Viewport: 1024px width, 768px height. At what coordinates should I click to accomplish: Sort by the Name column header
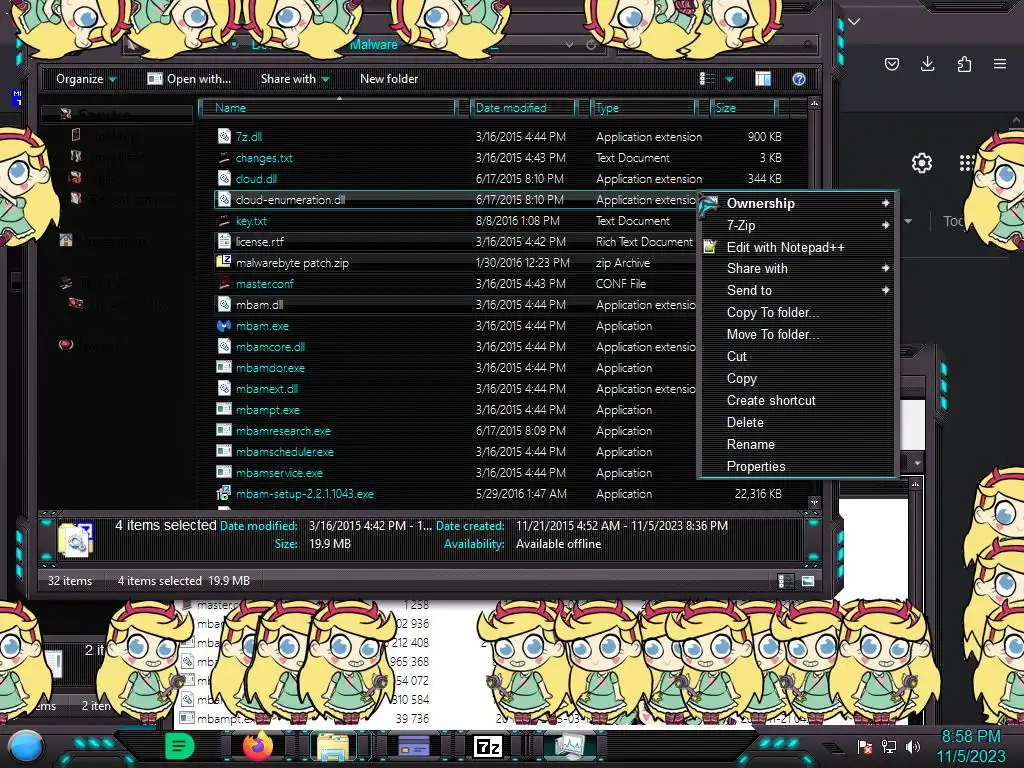pos(328,108)
